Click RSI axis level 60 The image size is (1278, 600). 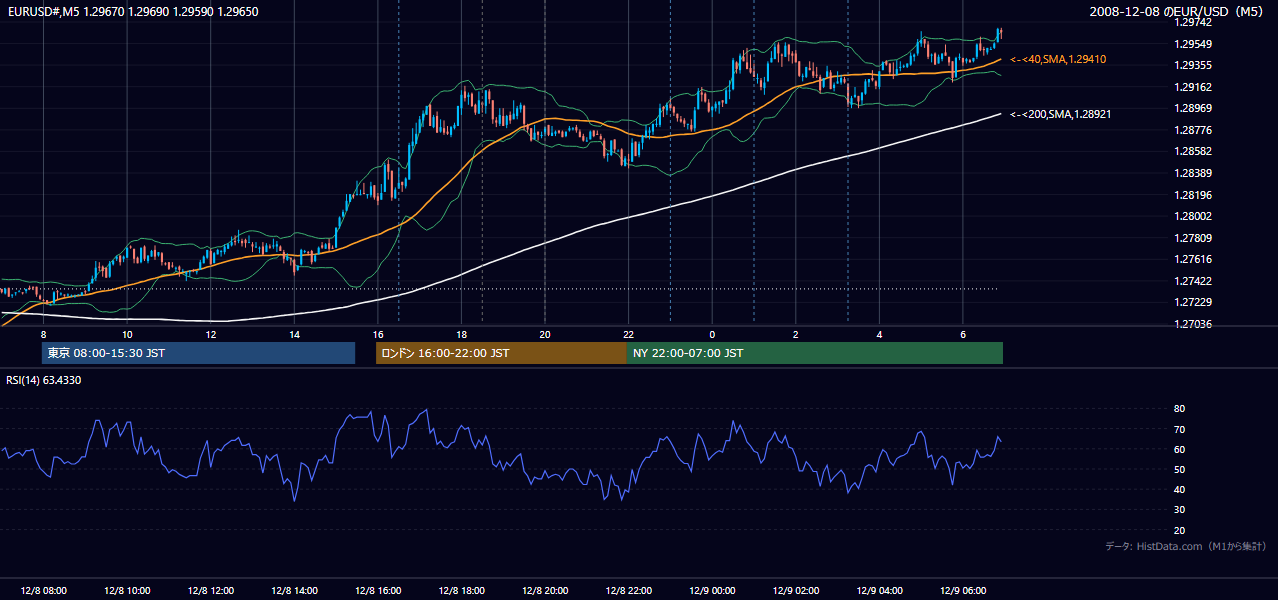pos(1179,449)
